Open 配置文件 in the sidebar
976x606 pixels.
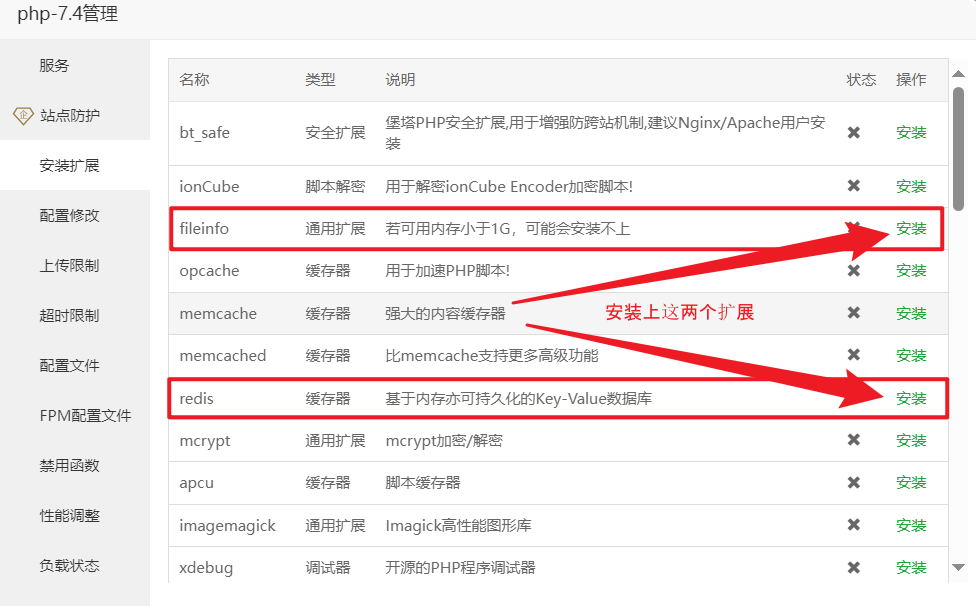tap(70, 365)
